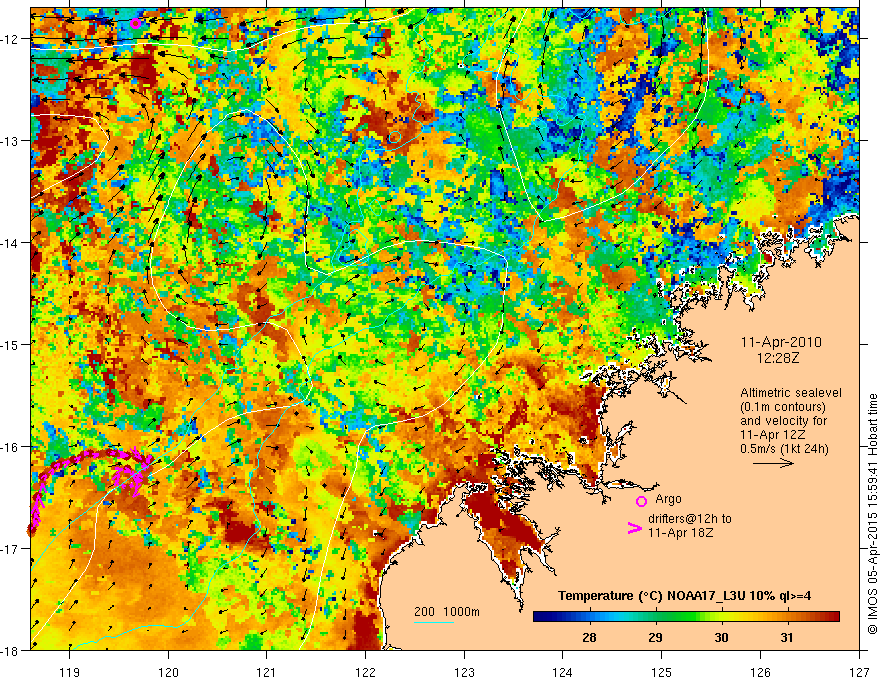Click the longitude axis label 122
Viewport: 880px width, 680px height.
365,672
